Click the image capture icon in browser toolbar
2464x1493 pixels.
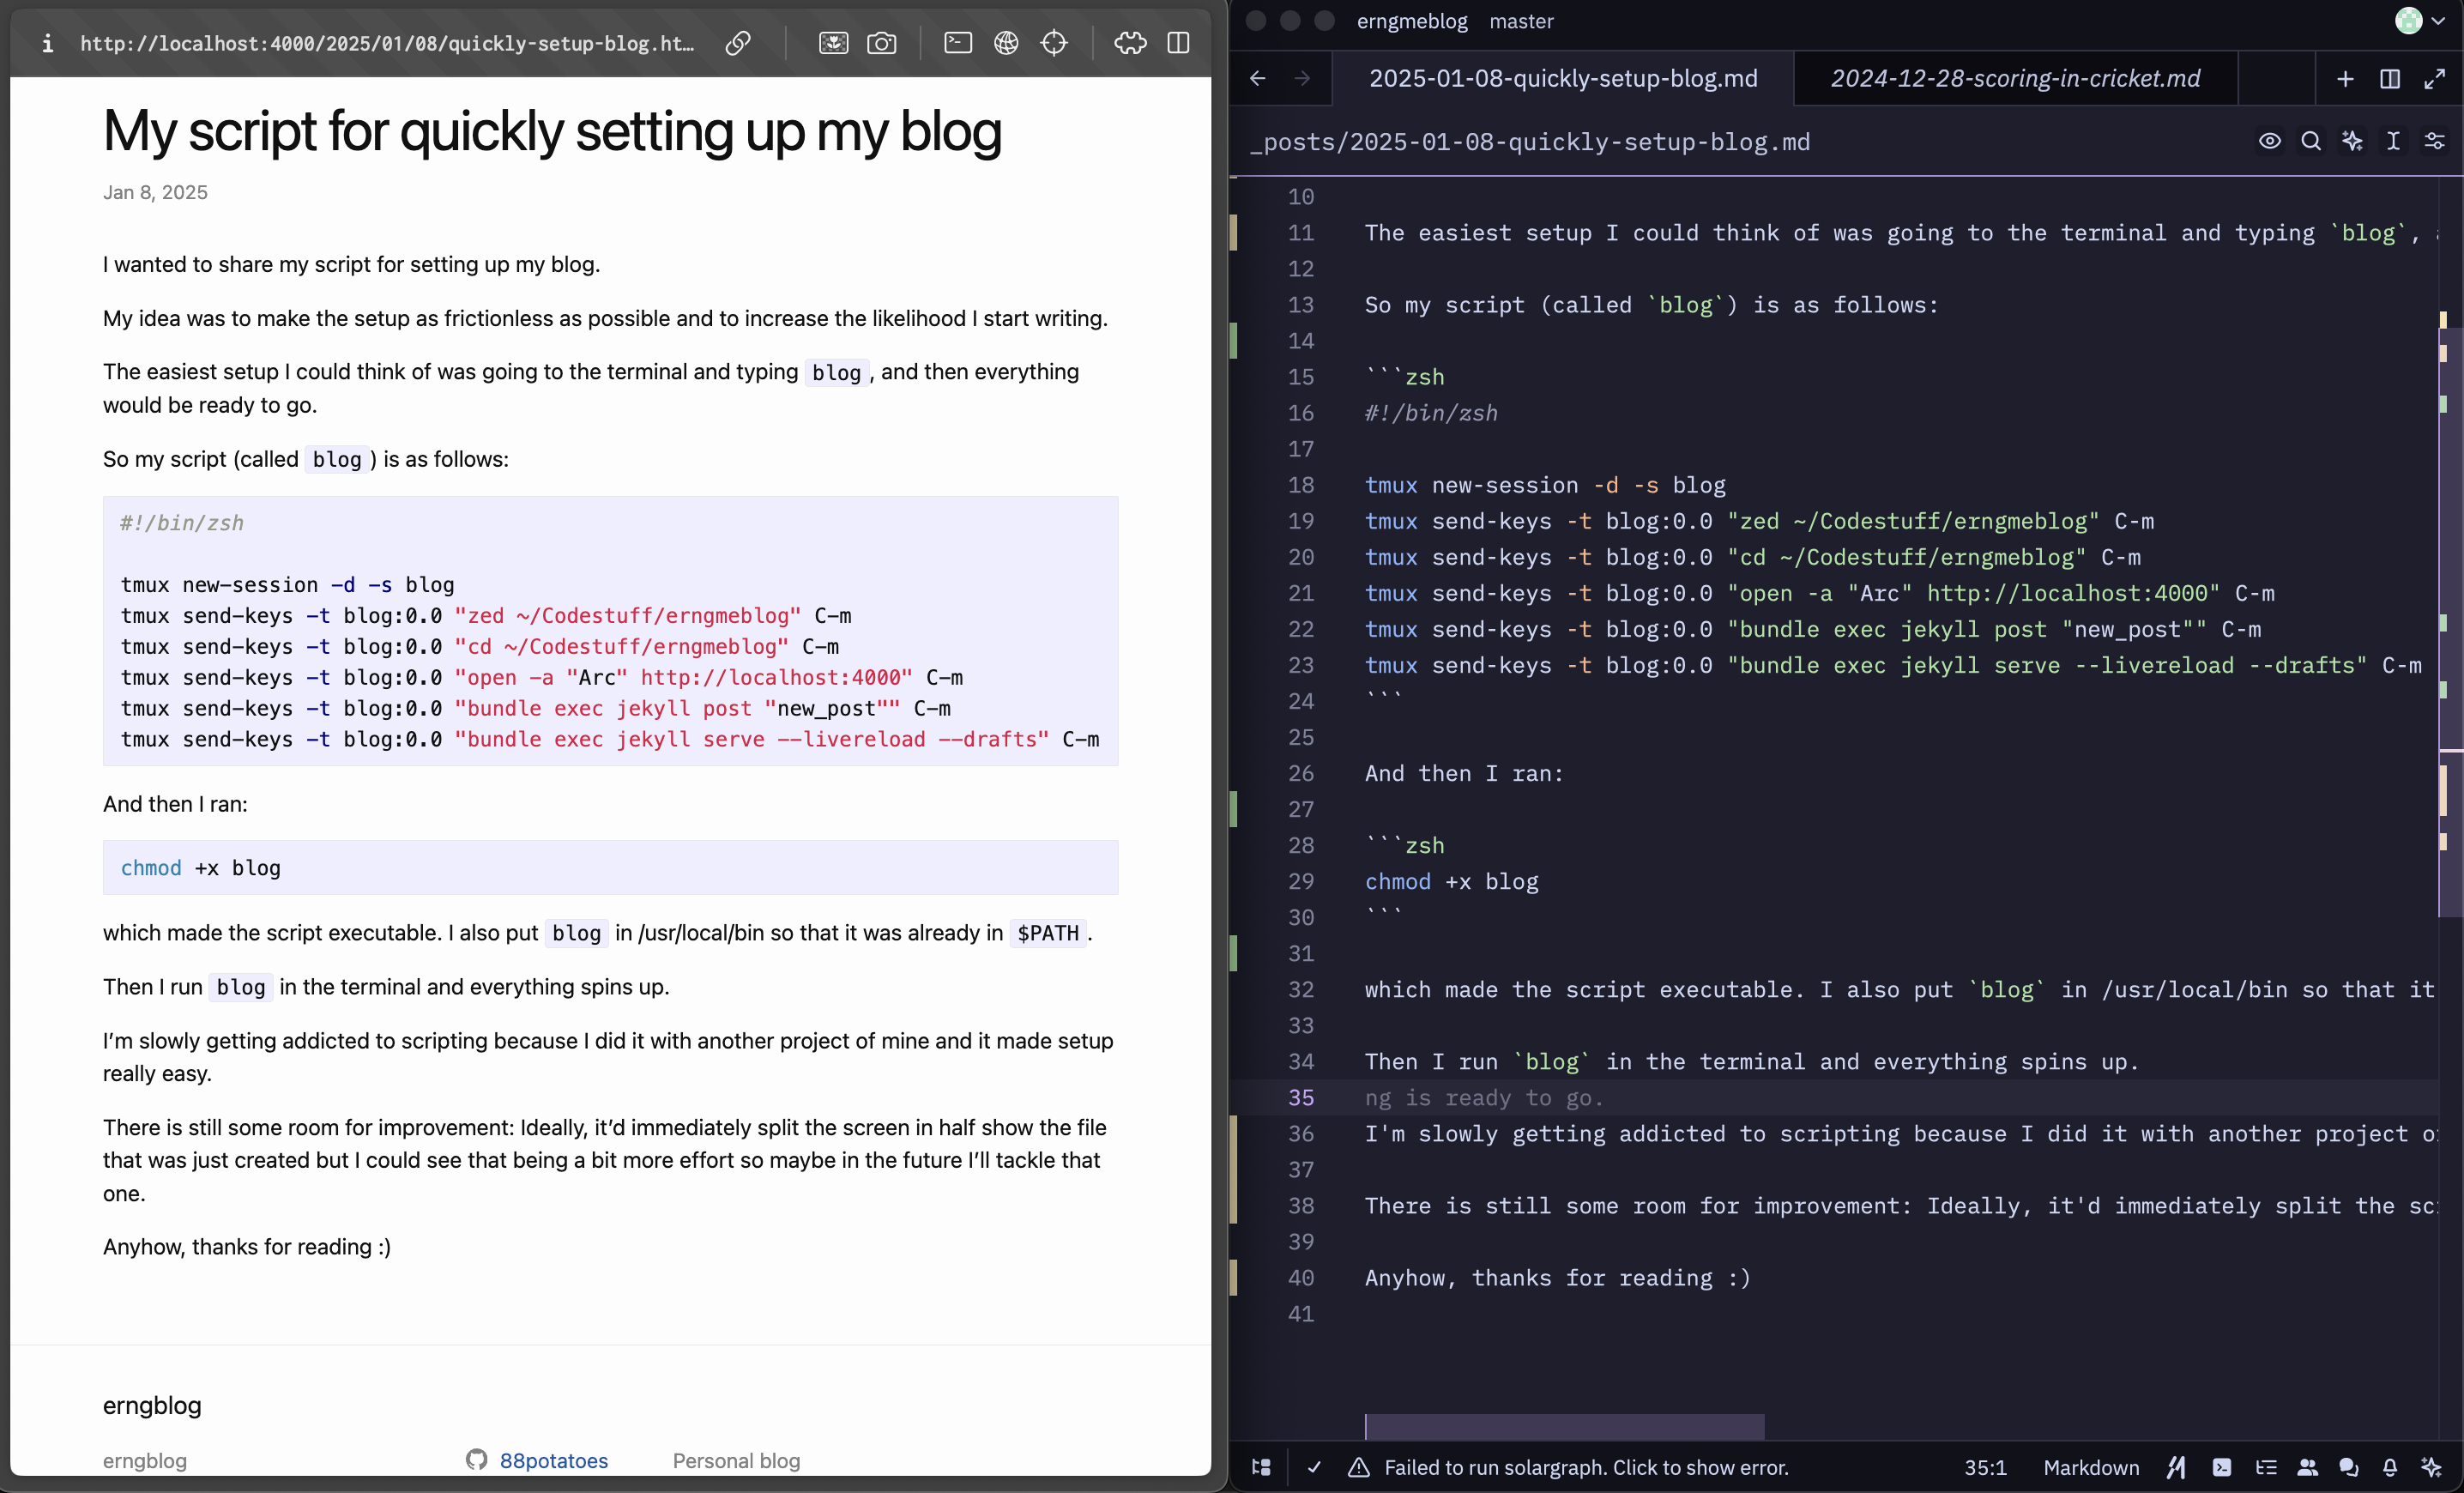[x=833, y=43]
